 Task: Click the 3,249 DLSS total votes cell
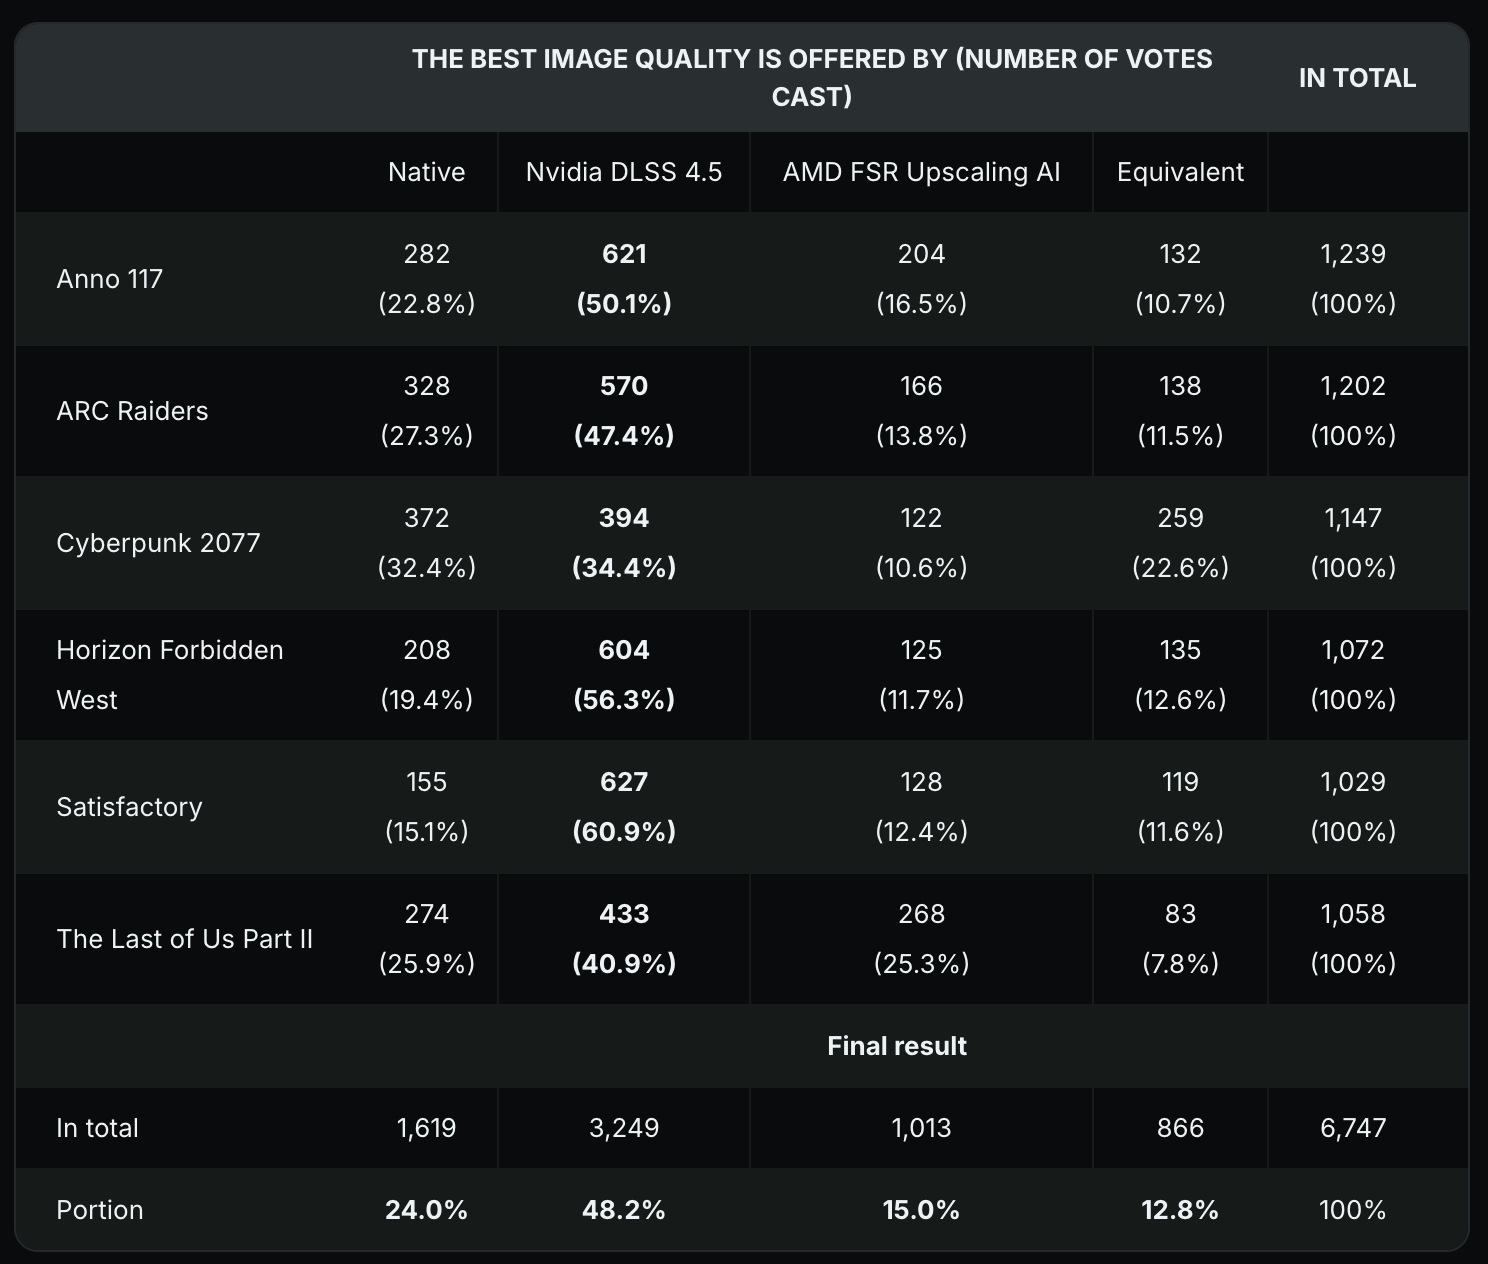click(x=623, y=1128)
